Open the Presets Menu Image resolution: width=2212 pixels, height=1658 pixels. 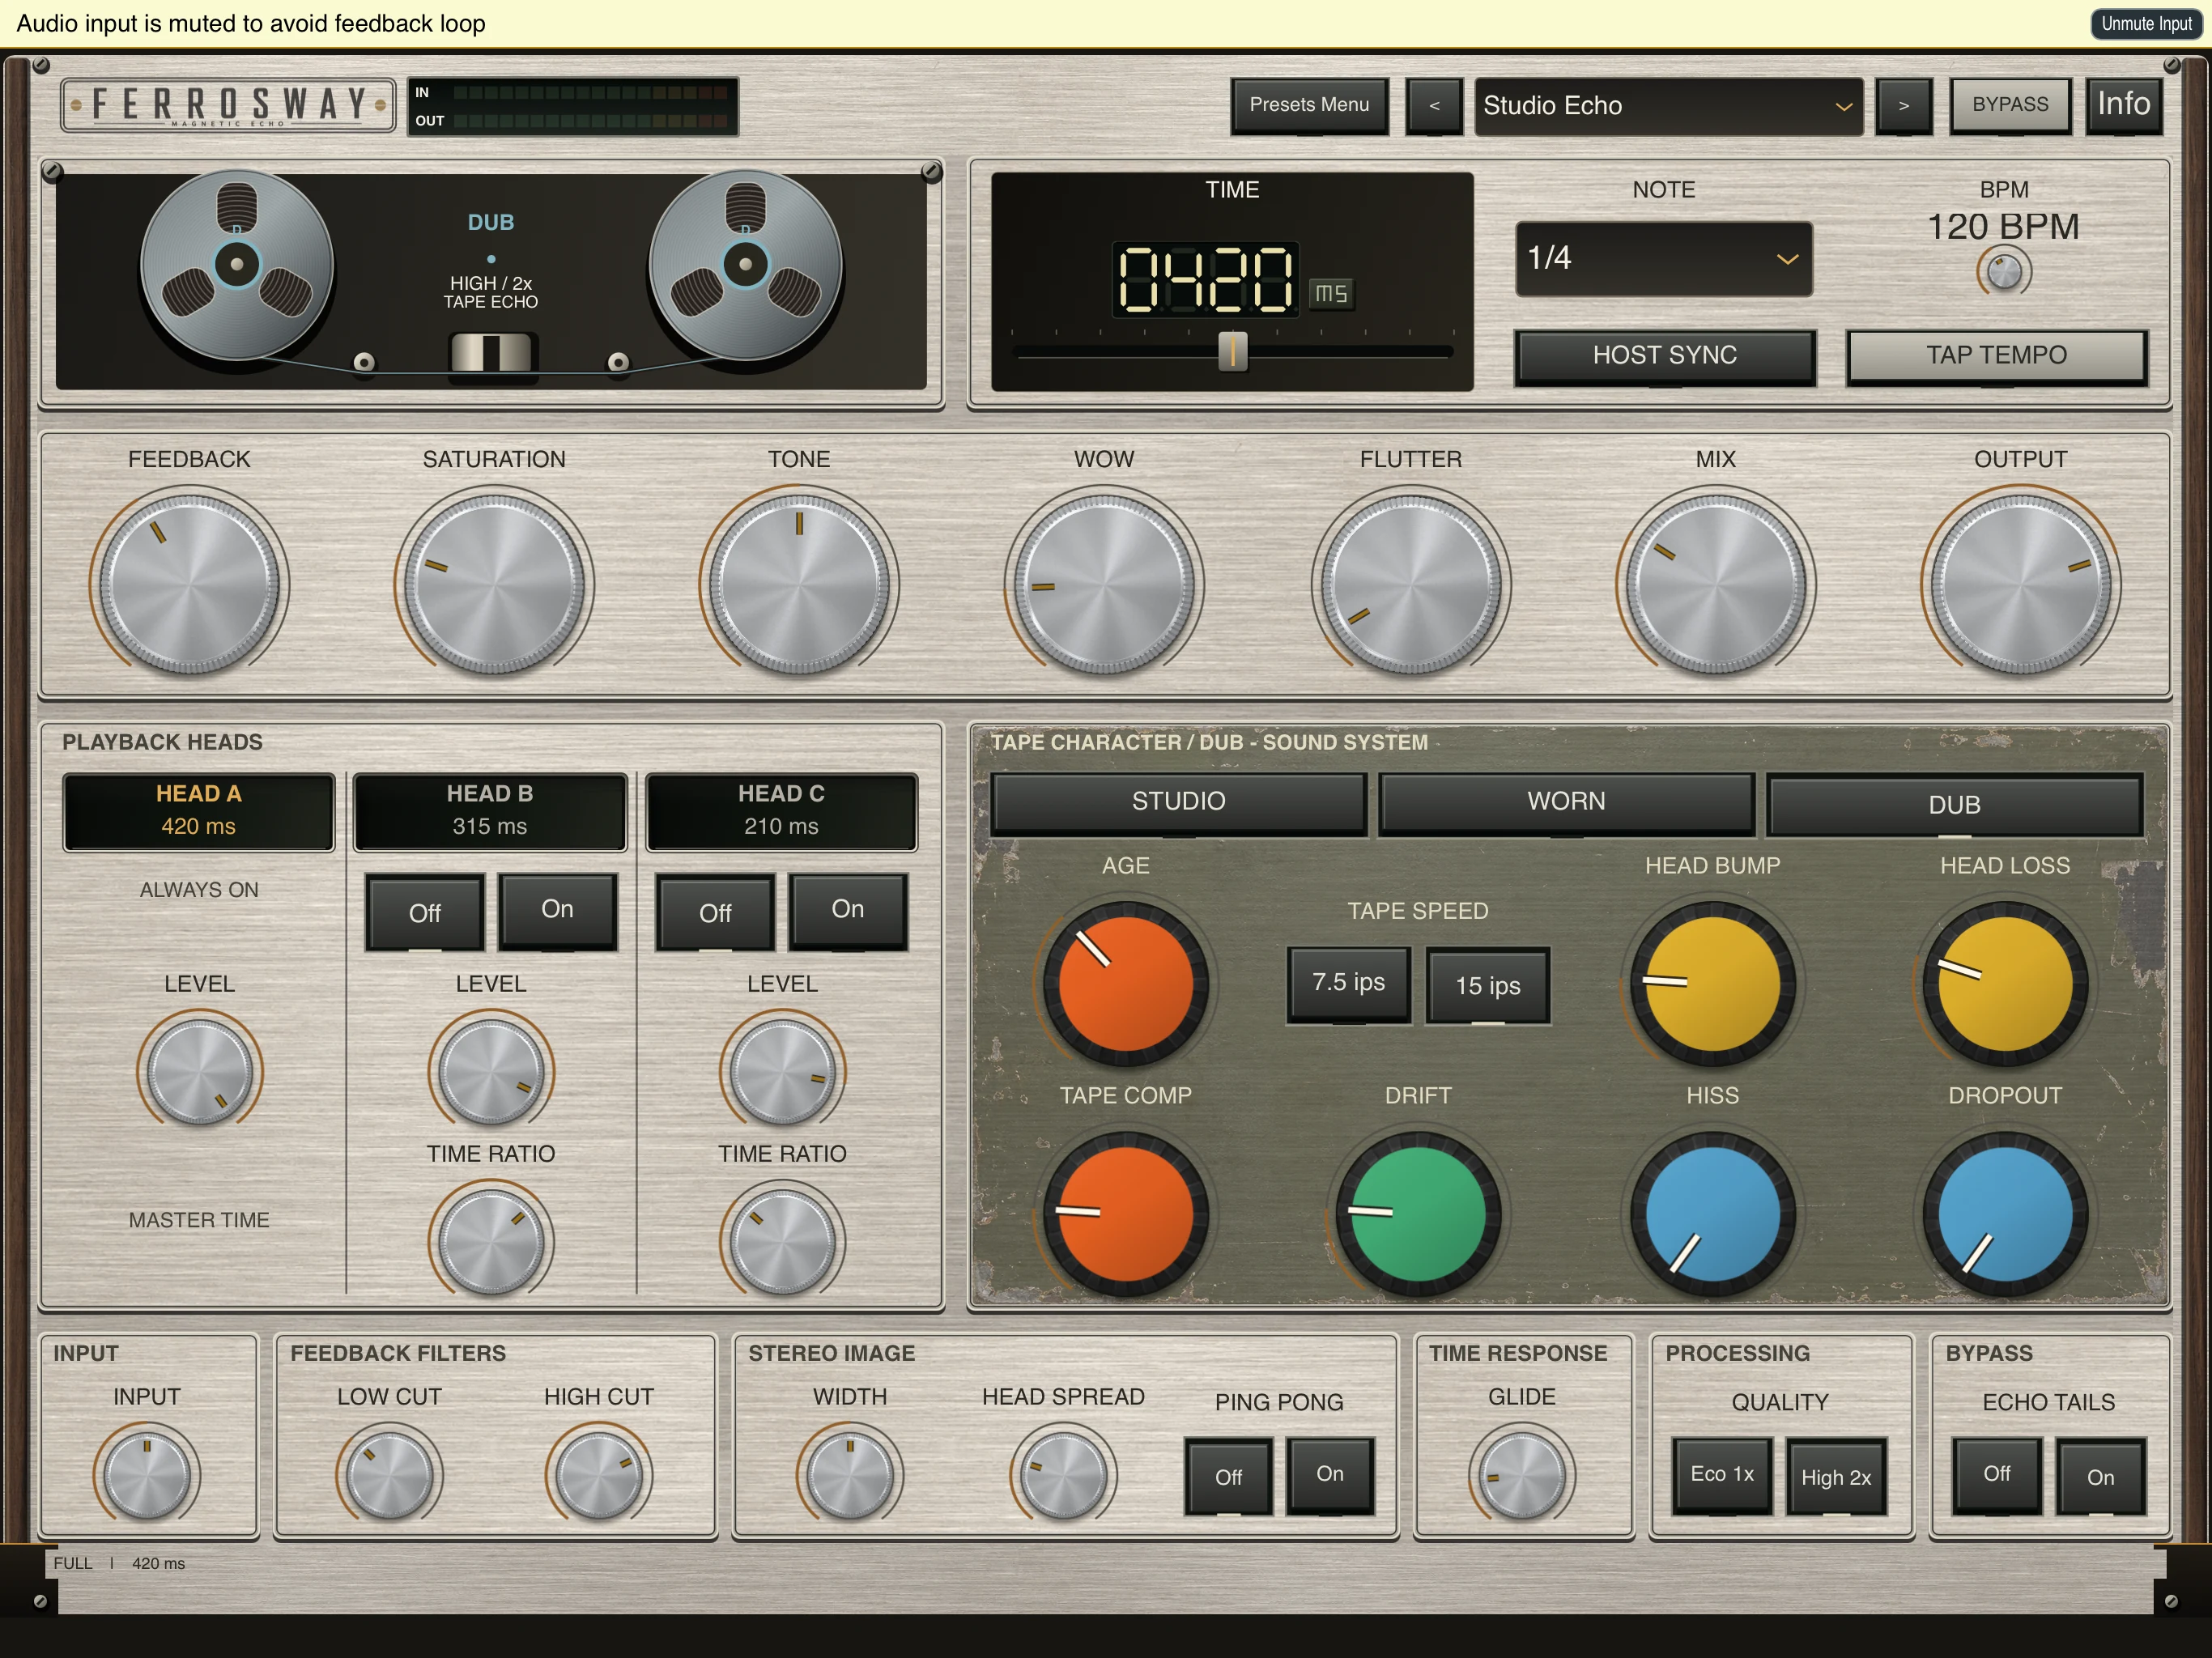(1309, 105)
